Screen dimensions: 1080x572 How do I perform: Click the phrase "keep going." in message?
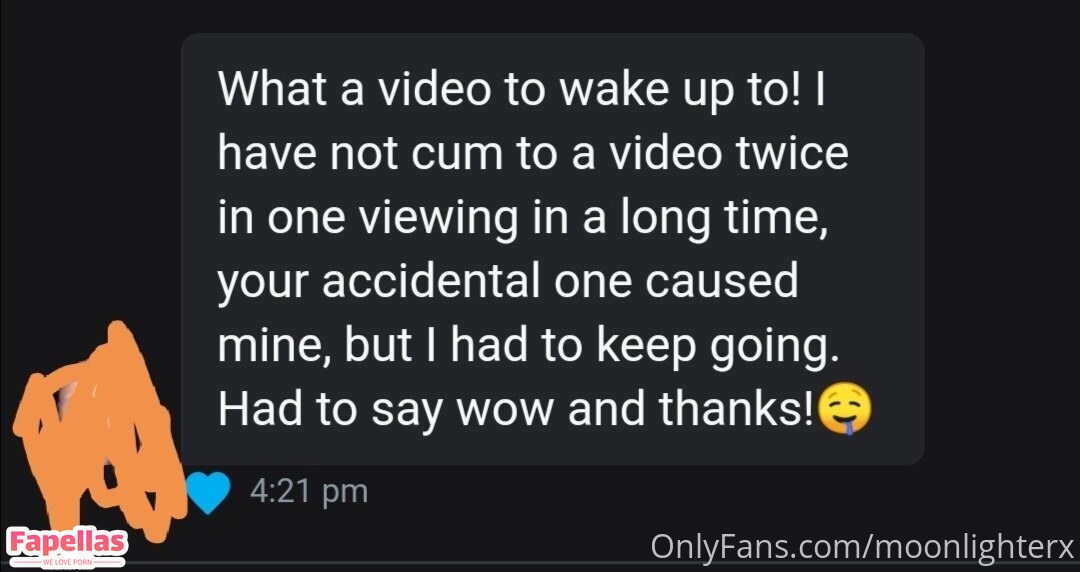pyautogui.click(x=718, y=348)
